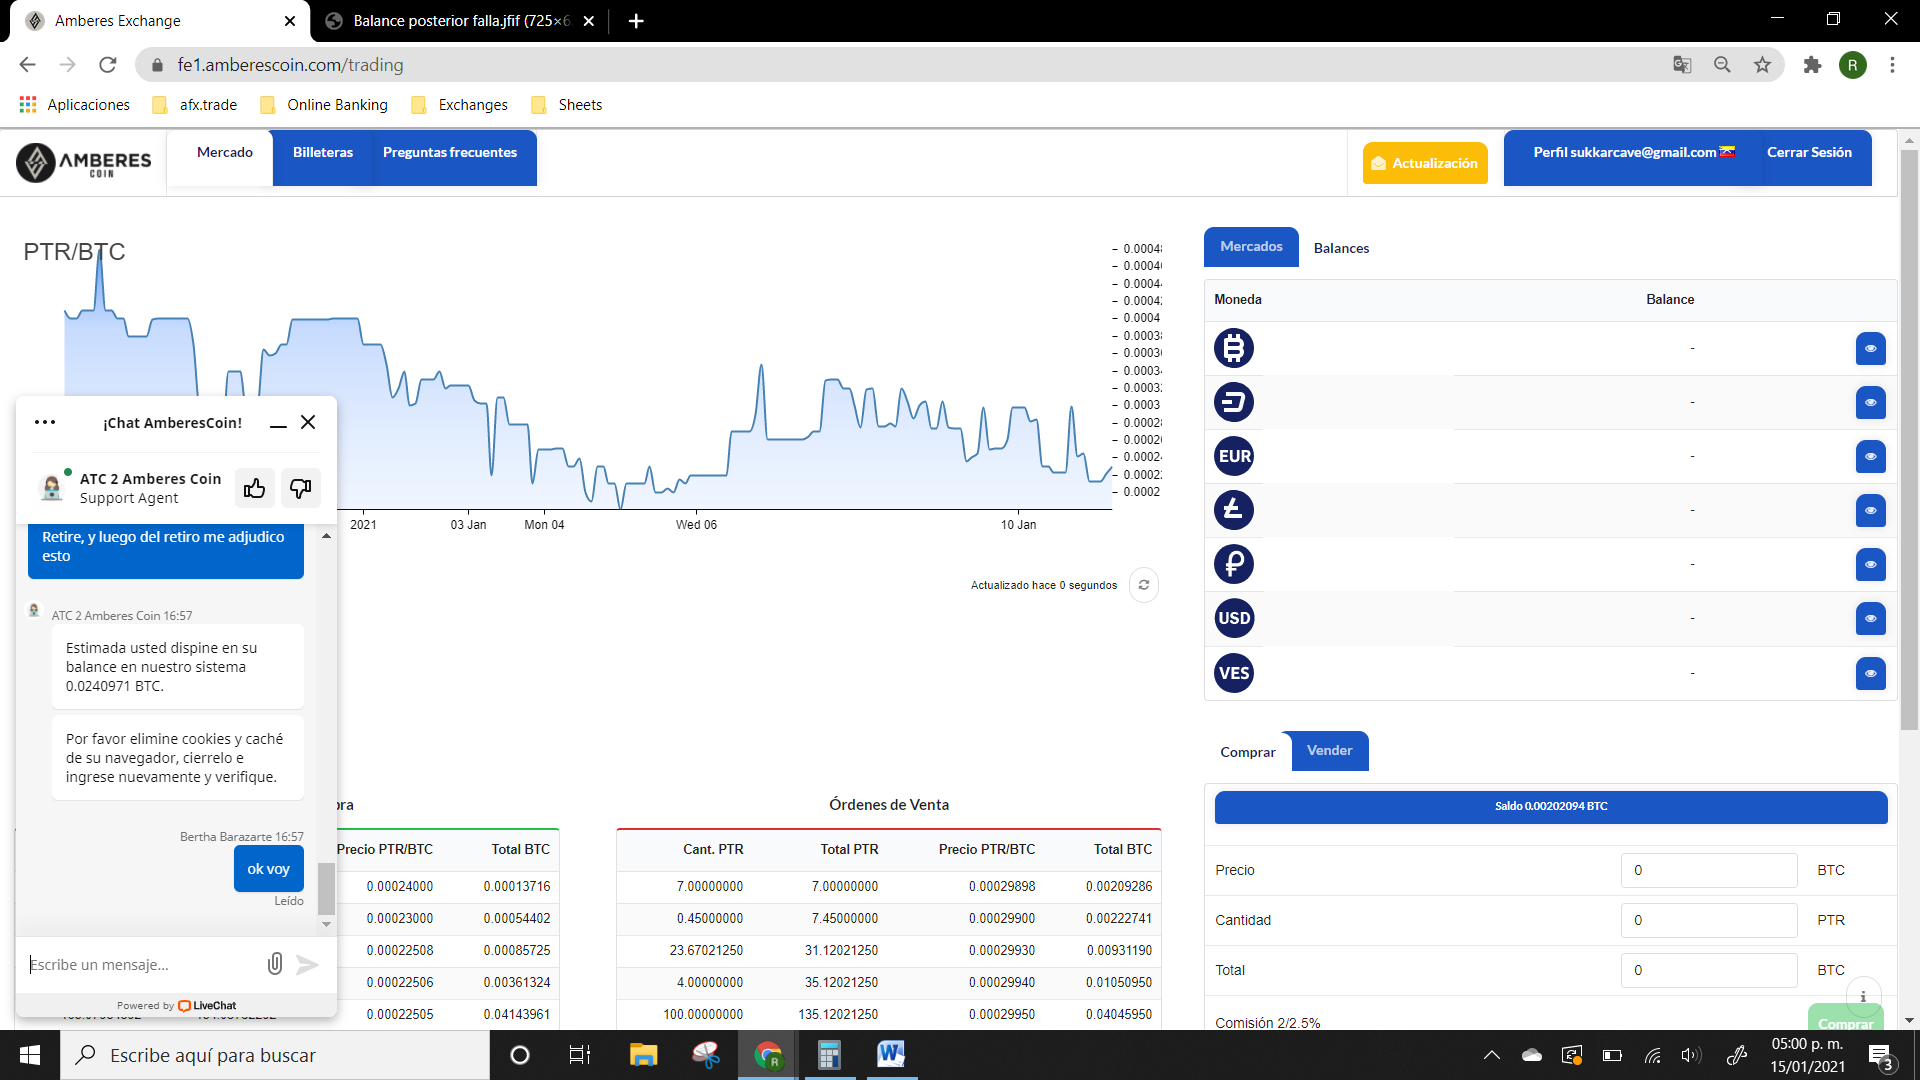Image resolution: width=1920 pixels, height=1080 pixels.
Task: Click the Actualización button
Action: [x=1424, y=163]
